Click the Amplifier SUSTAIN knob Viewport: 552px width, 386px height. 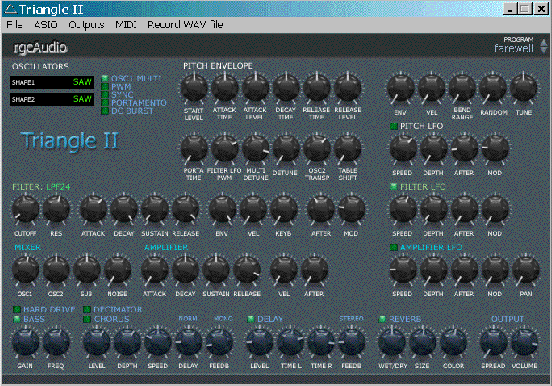[x=216, y=270]
